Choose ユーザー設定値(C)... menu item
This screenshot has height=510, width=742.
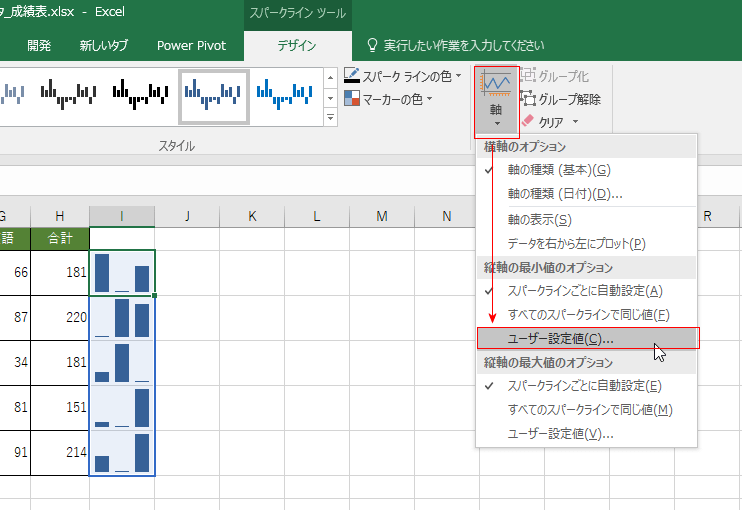tap(560, 339)
